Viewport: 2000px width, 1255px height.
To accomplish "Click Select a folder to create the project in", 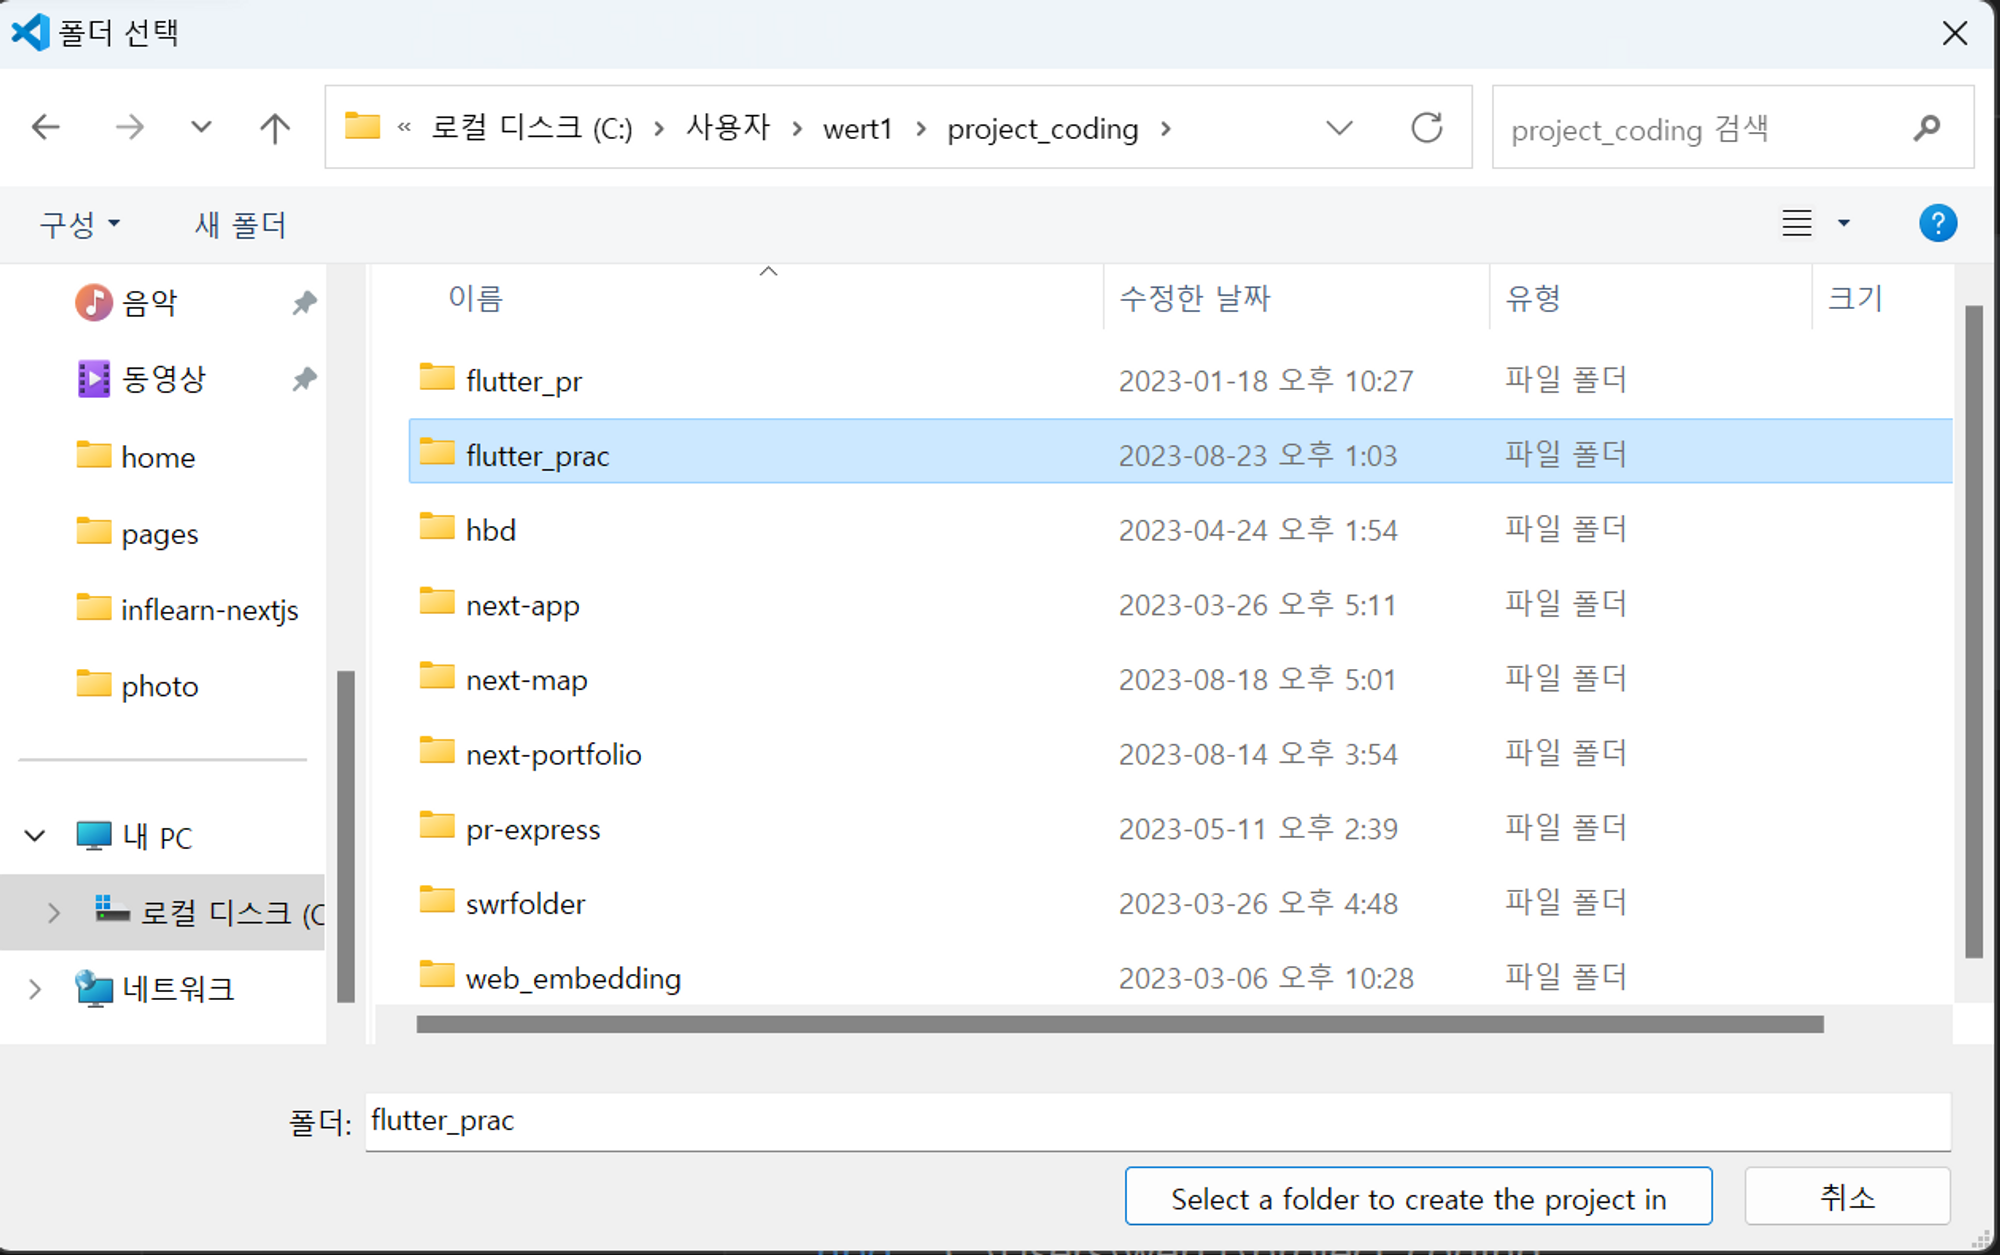I will pyautogui.click(x=1418, y=1196).
